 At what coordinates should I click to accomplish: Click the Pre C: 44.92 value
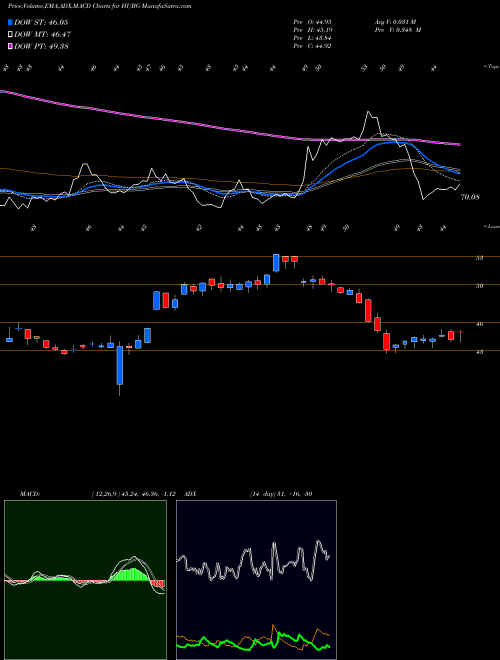click(312, 46)
